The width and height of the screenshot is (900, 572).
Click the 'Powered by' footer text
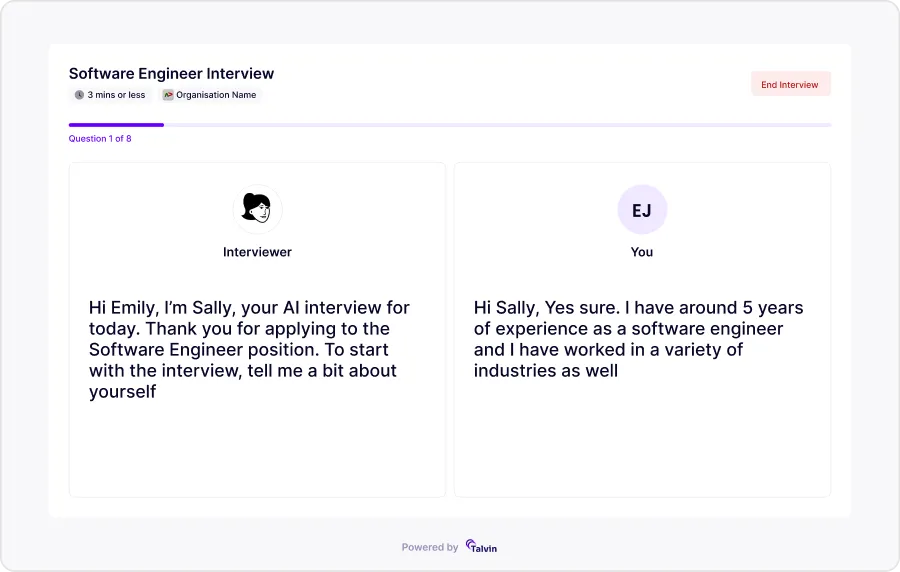430,547
